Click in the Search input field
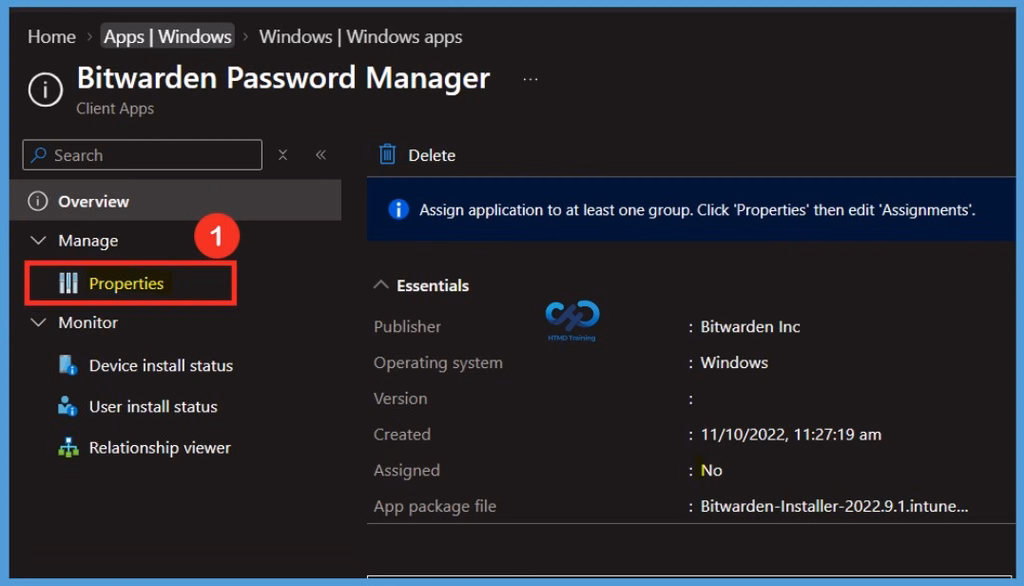The height and width of the screenshot is (586, 1024). [x=142, y=155]
